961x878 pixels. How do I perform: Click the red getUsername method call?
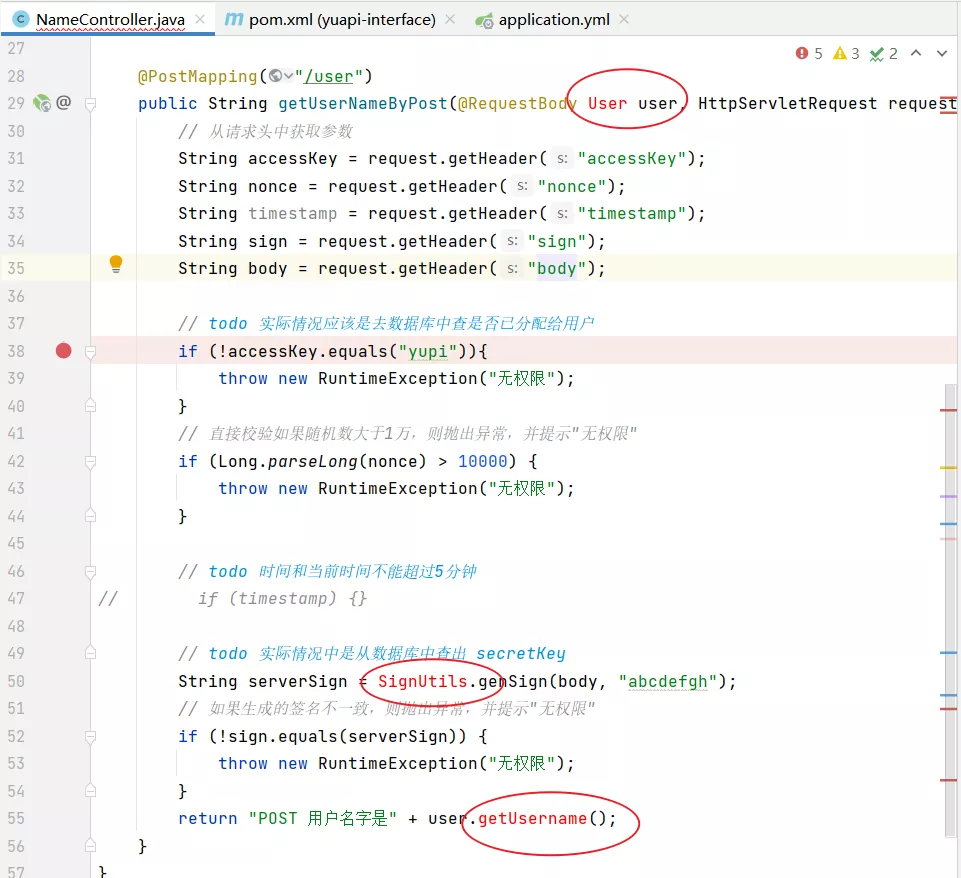pos(533,819)
